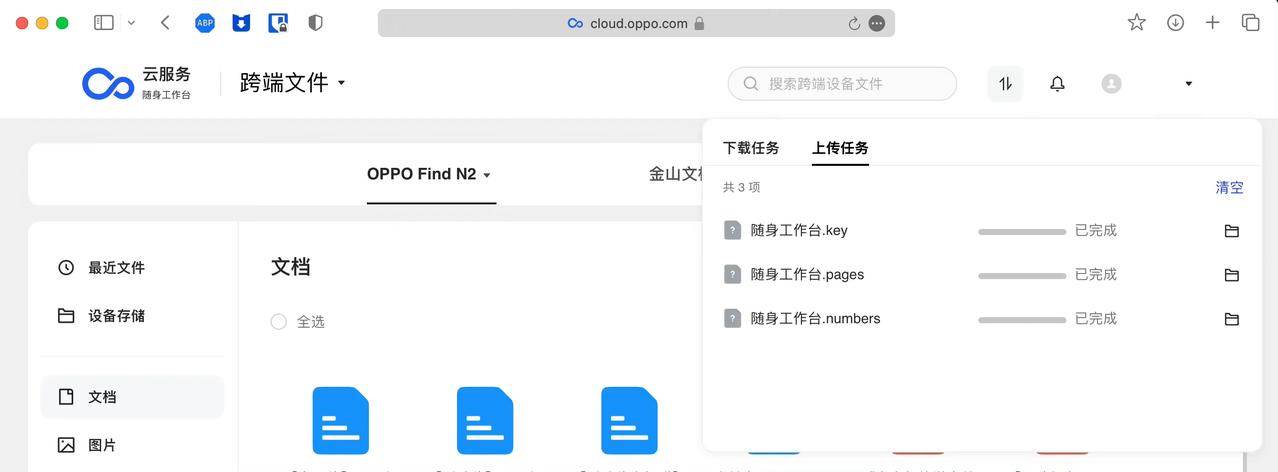Focus the 搜索跨端设备文件 search field
Screen dimensions: 1278x472
click(x=842, y=84)
